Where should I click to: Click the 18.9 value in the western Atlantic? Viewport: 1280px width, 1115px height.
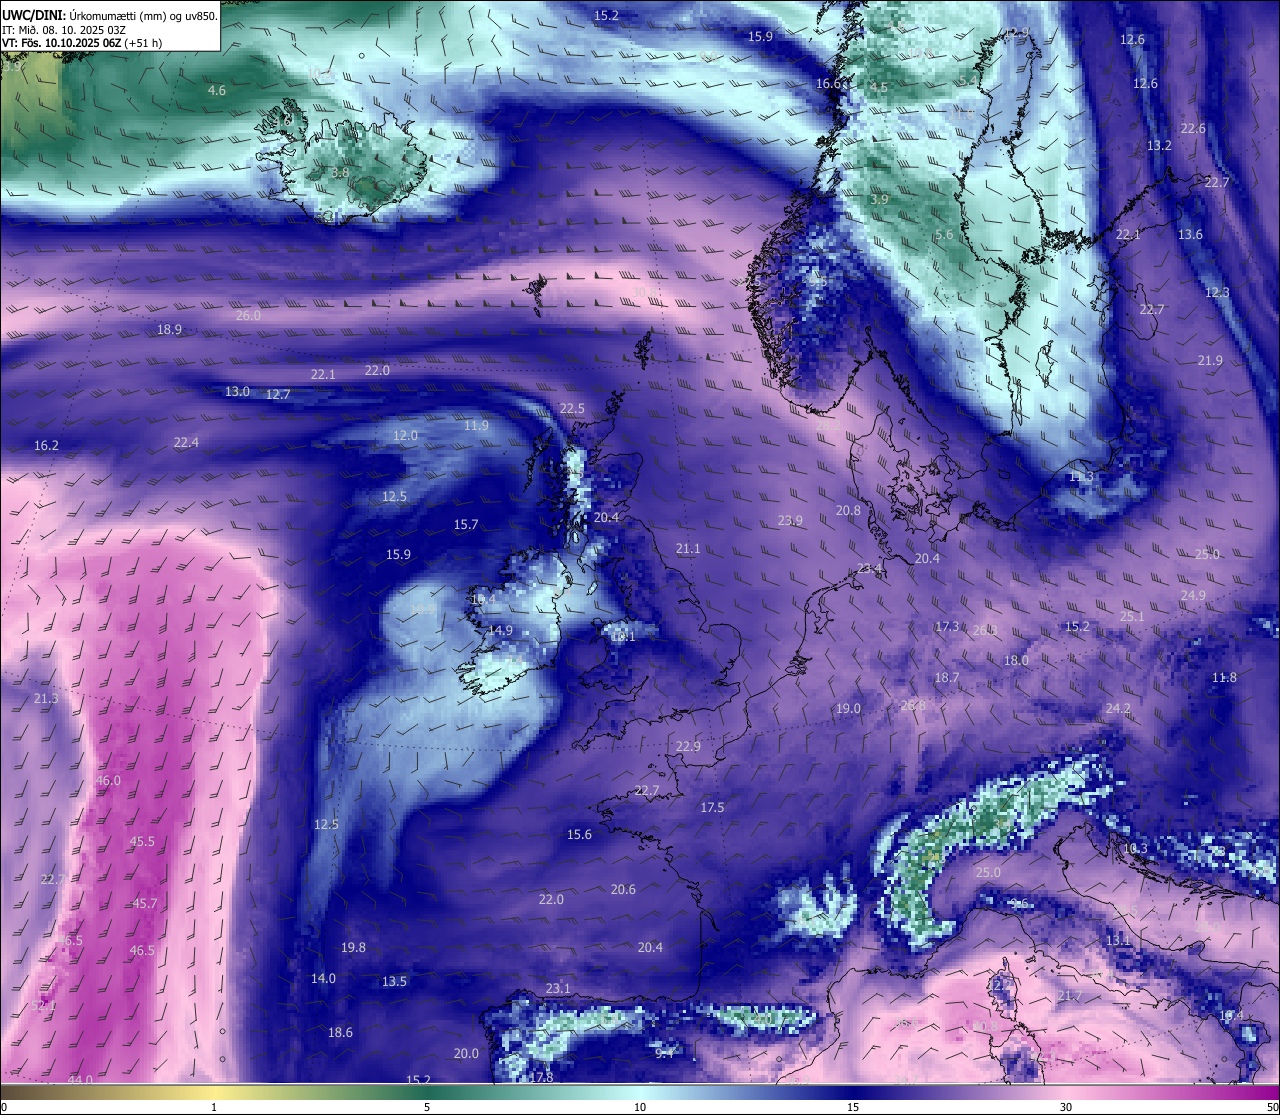tap(169, 329)
